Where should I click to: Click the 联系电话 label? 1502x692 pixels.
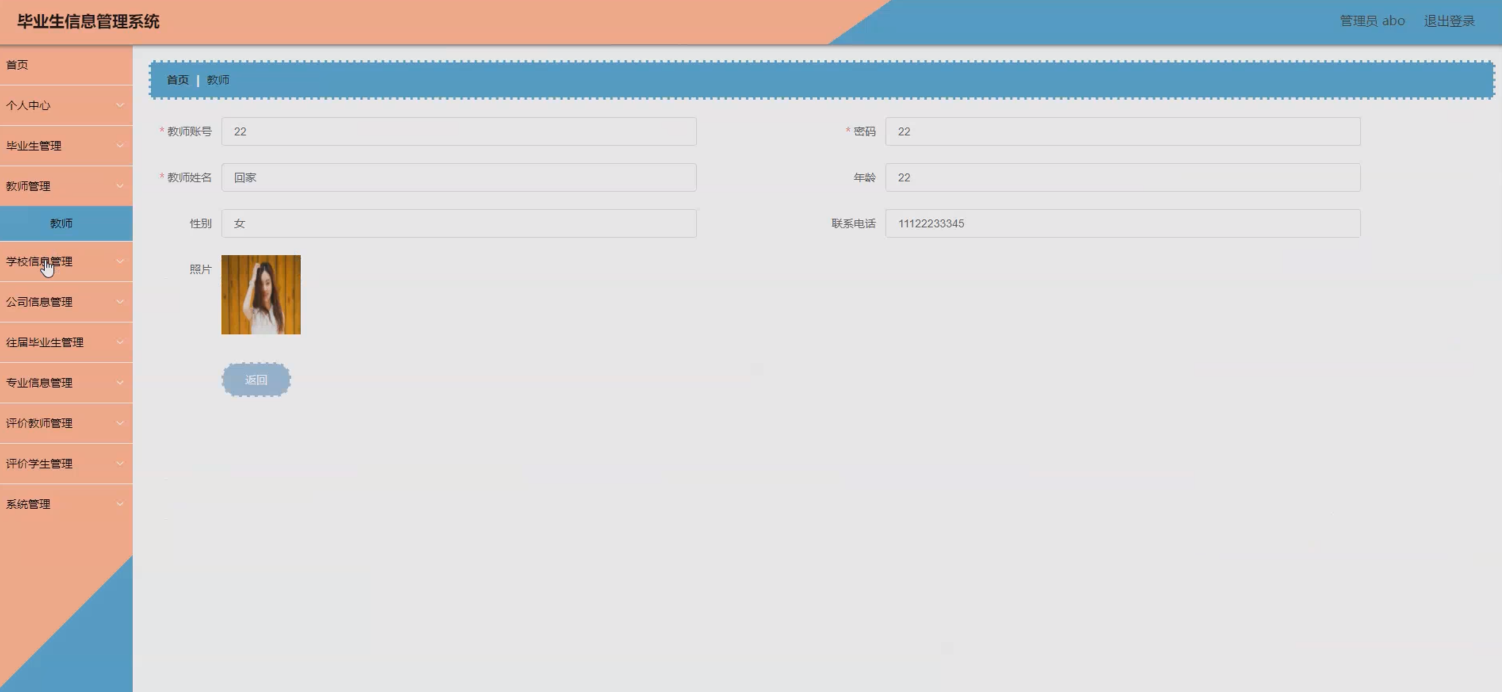point(853,224)
